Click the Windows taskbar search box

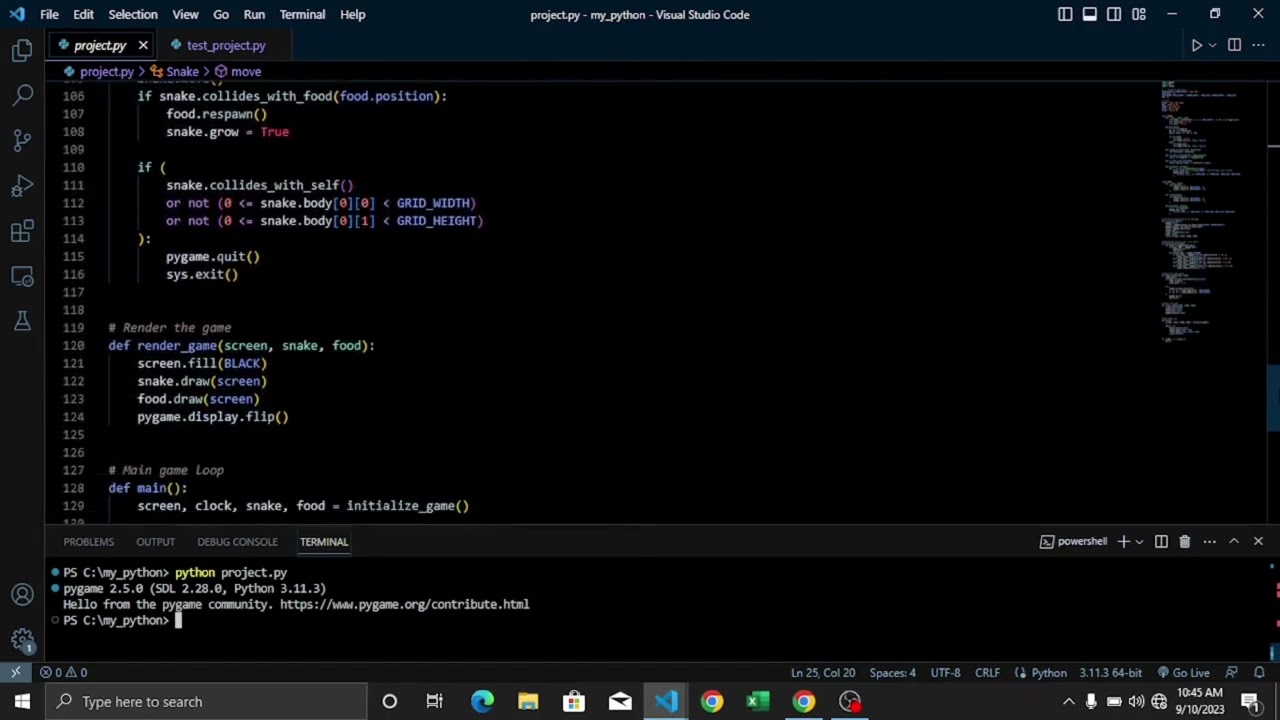[205, 701]
